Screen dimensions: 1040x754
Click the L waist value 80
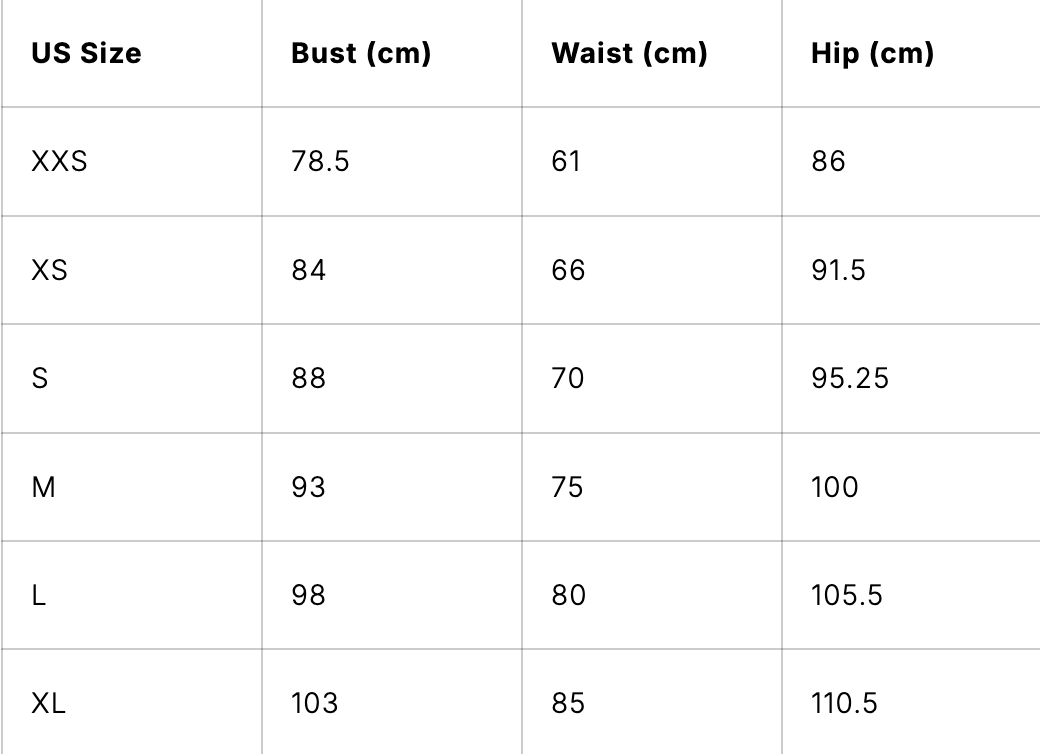pos(568,596)
